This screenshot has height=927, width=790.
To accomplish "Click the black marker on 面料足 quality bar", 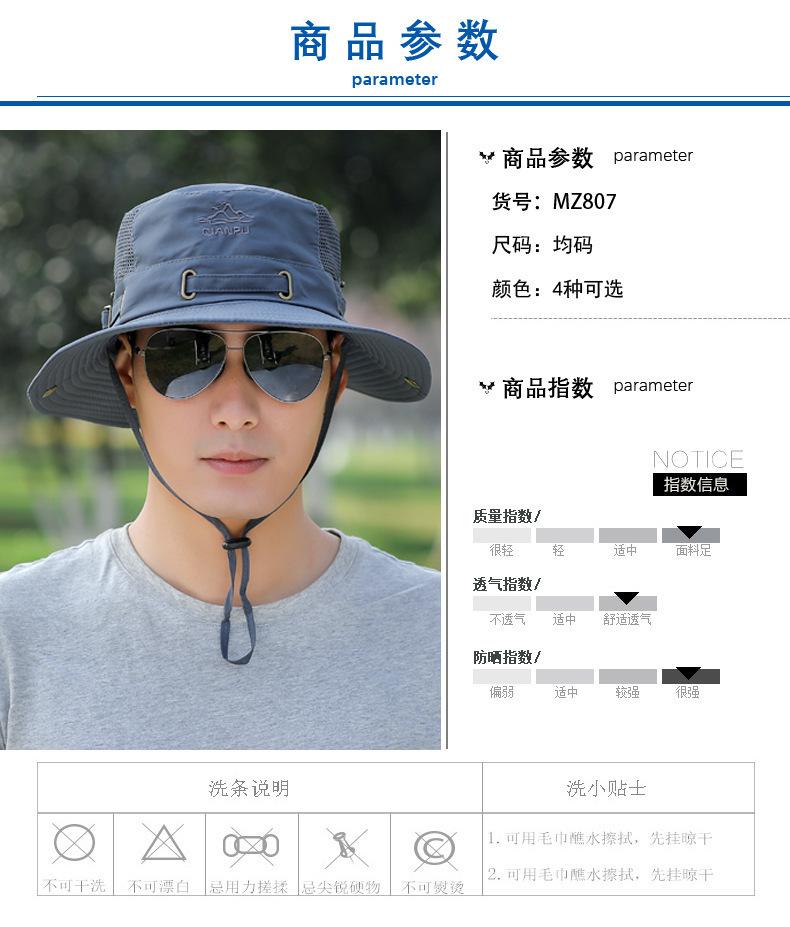I will (689, 531).
